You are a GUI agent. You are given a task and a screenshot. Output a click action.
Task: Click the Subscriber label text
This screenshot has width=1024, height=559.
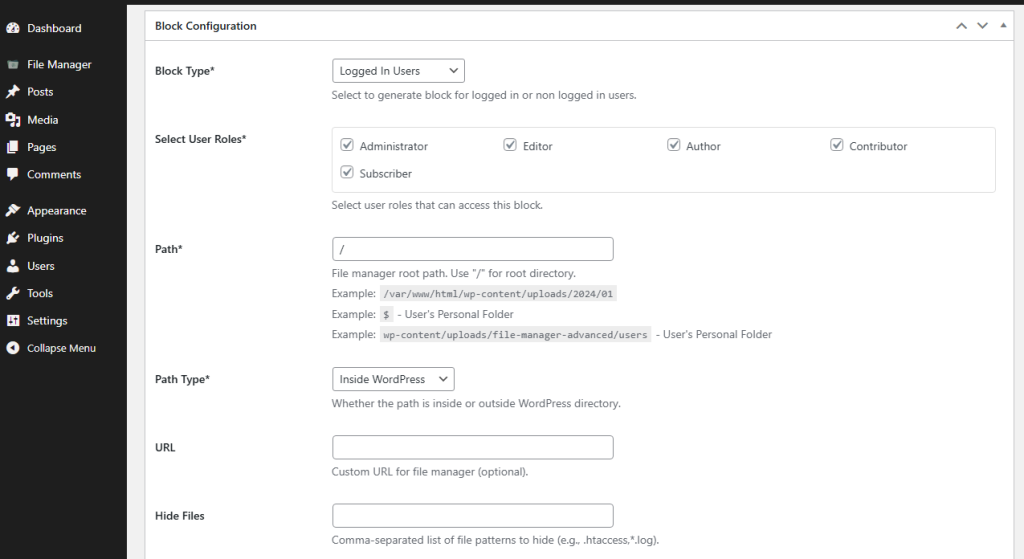pyautogui.click(x=386, y=174)
